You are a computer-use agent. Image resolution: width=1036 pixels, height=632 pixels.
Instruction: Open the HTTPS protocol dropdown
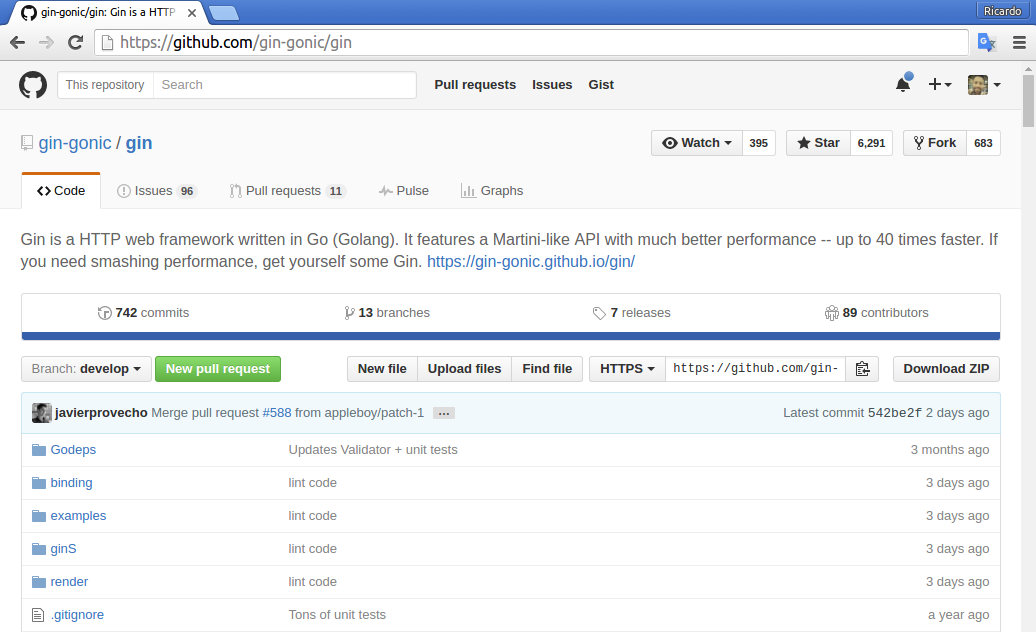[x=627, y=369]
